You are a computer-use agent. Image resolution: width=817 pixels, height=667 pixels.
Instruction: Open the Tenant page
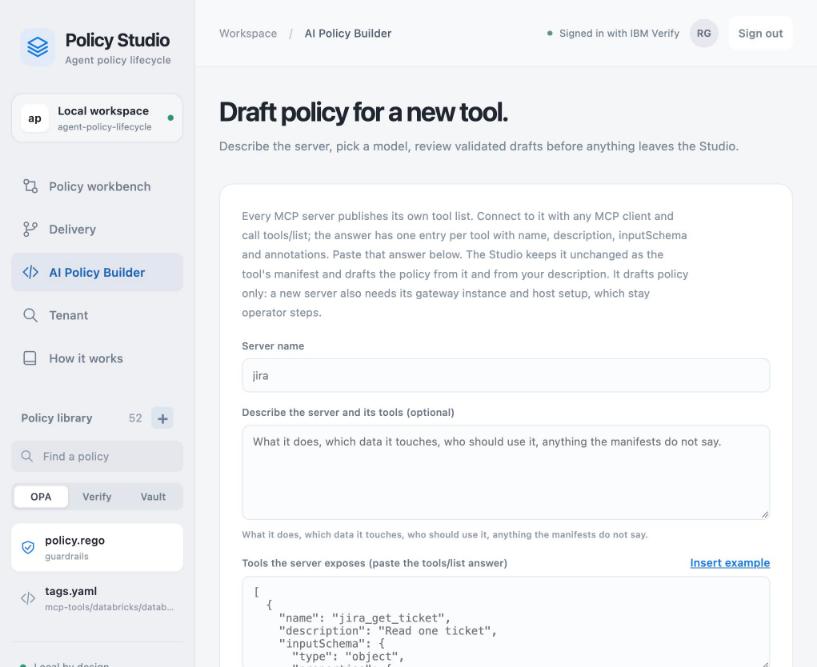coord(97,315)
